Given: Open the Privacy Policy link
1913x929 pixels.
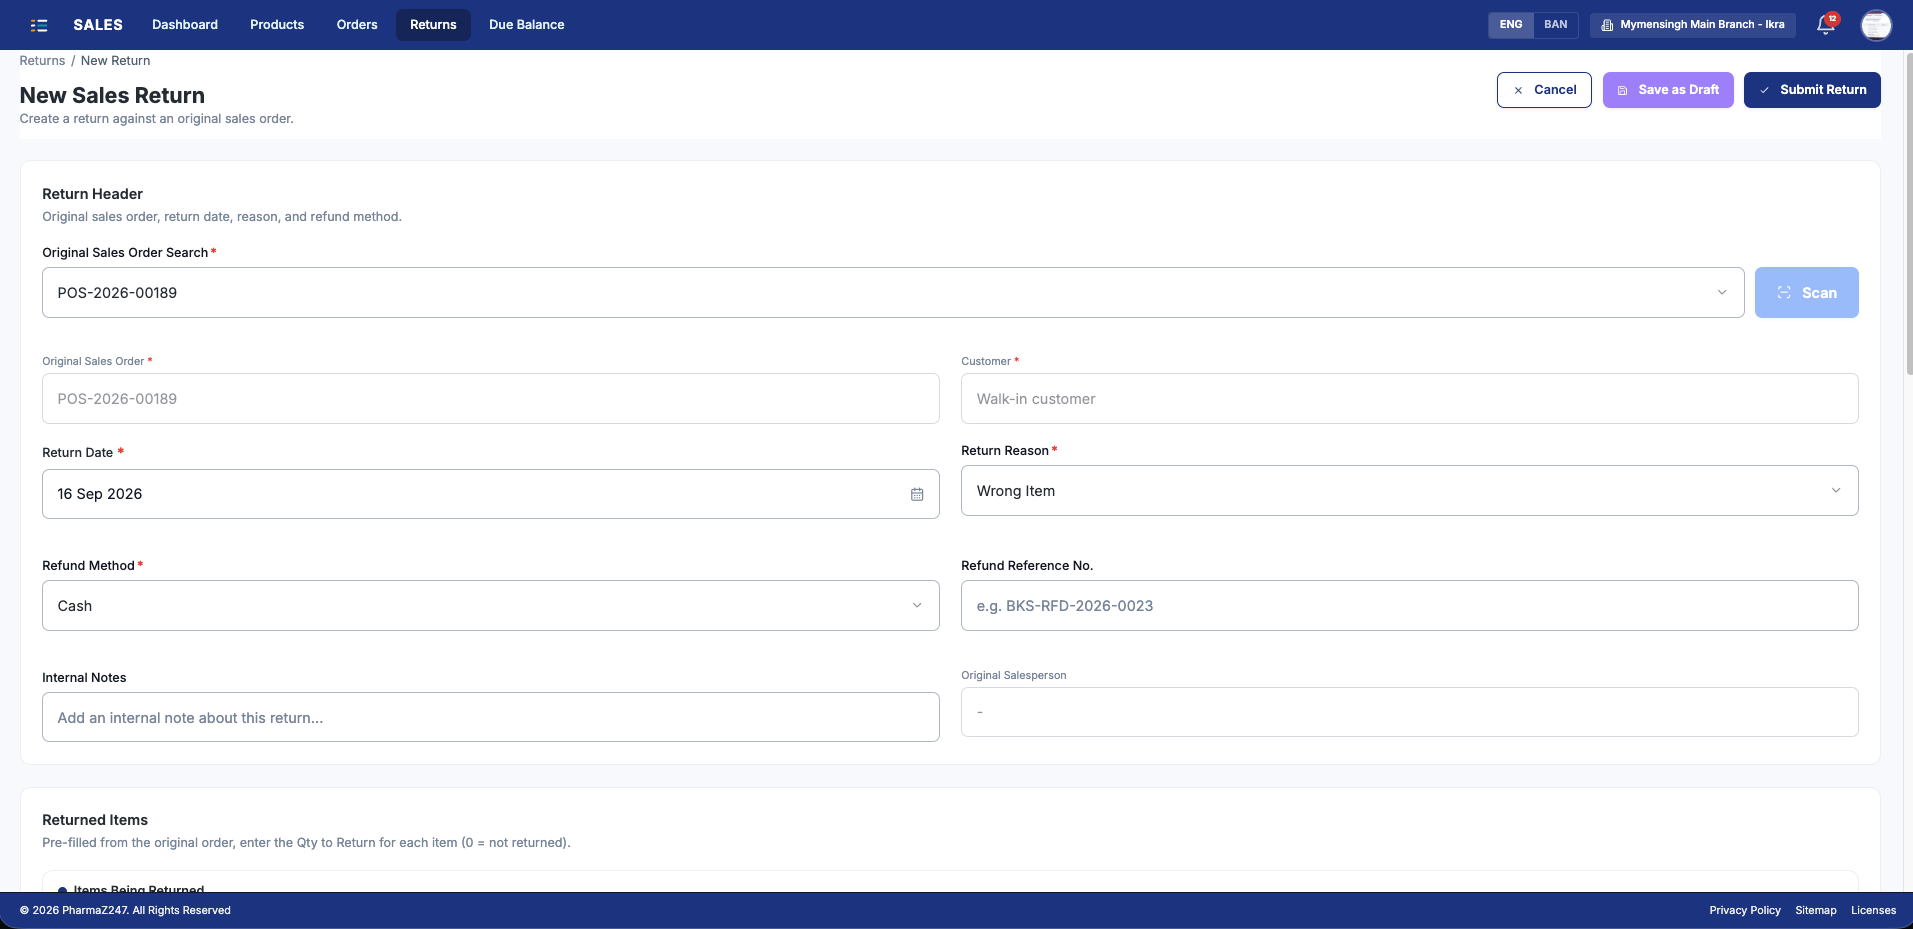Looking at the screenshot, I should tap(1745, 910).
